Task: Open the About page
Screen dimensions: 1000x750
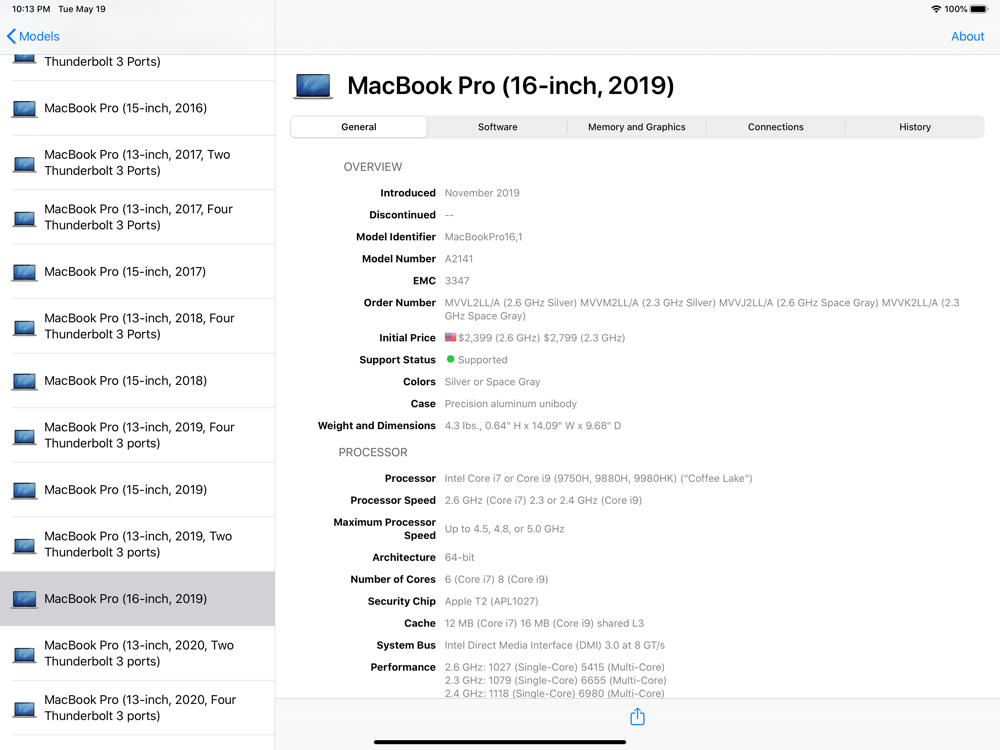Action: click(x=967, y=36)
